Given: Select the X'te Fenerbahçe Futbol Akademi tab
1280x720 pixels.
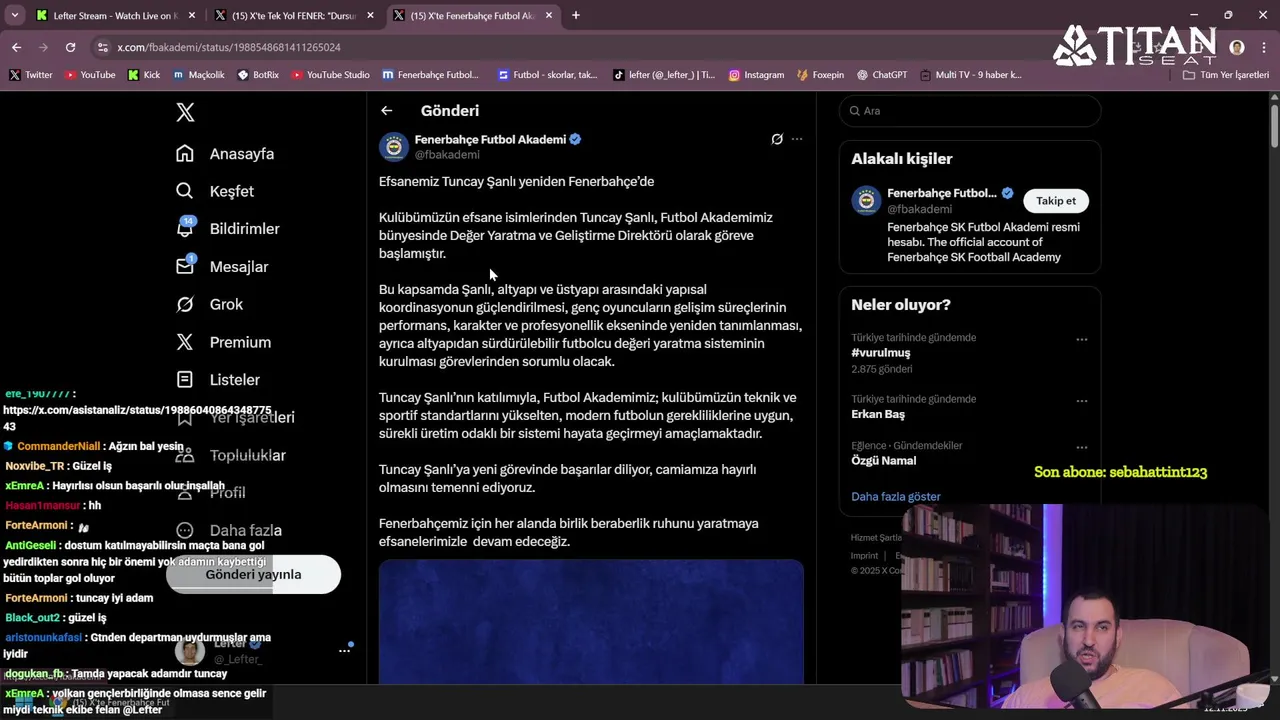Looking at the screenshot, I should coord(472,15).
